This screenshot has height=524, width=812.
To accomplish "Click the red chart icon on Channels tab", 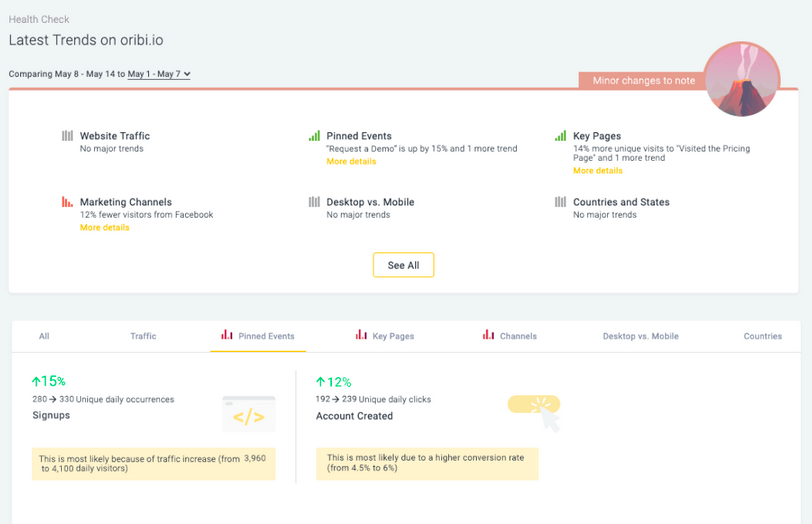I will click(x=488, y=334).
